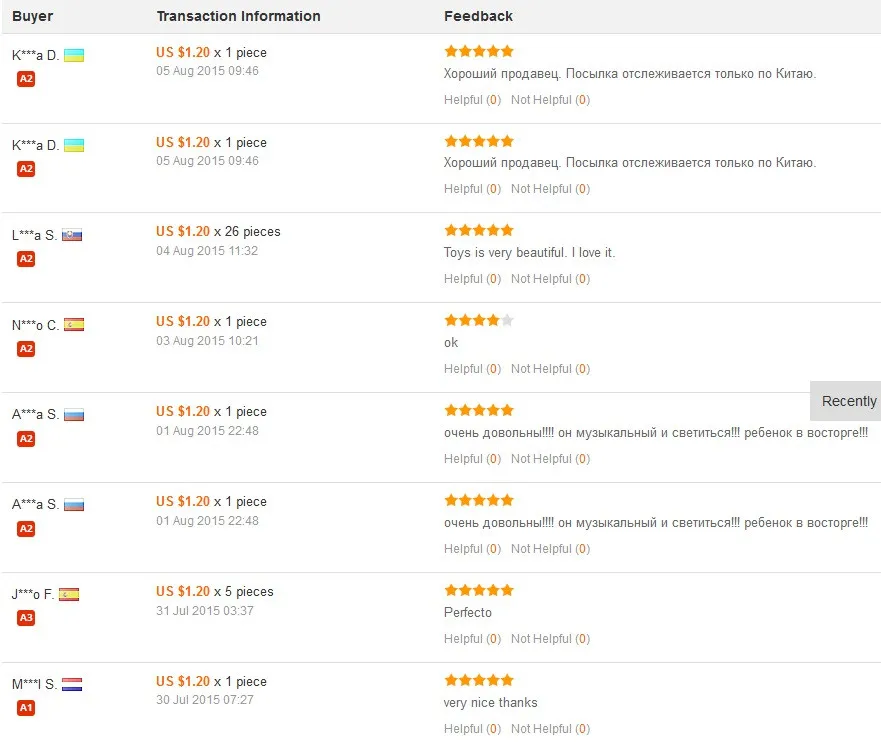Click the A2 badge under L***a S.
Viewport: 881px width, 751px height.
point(26,258)
